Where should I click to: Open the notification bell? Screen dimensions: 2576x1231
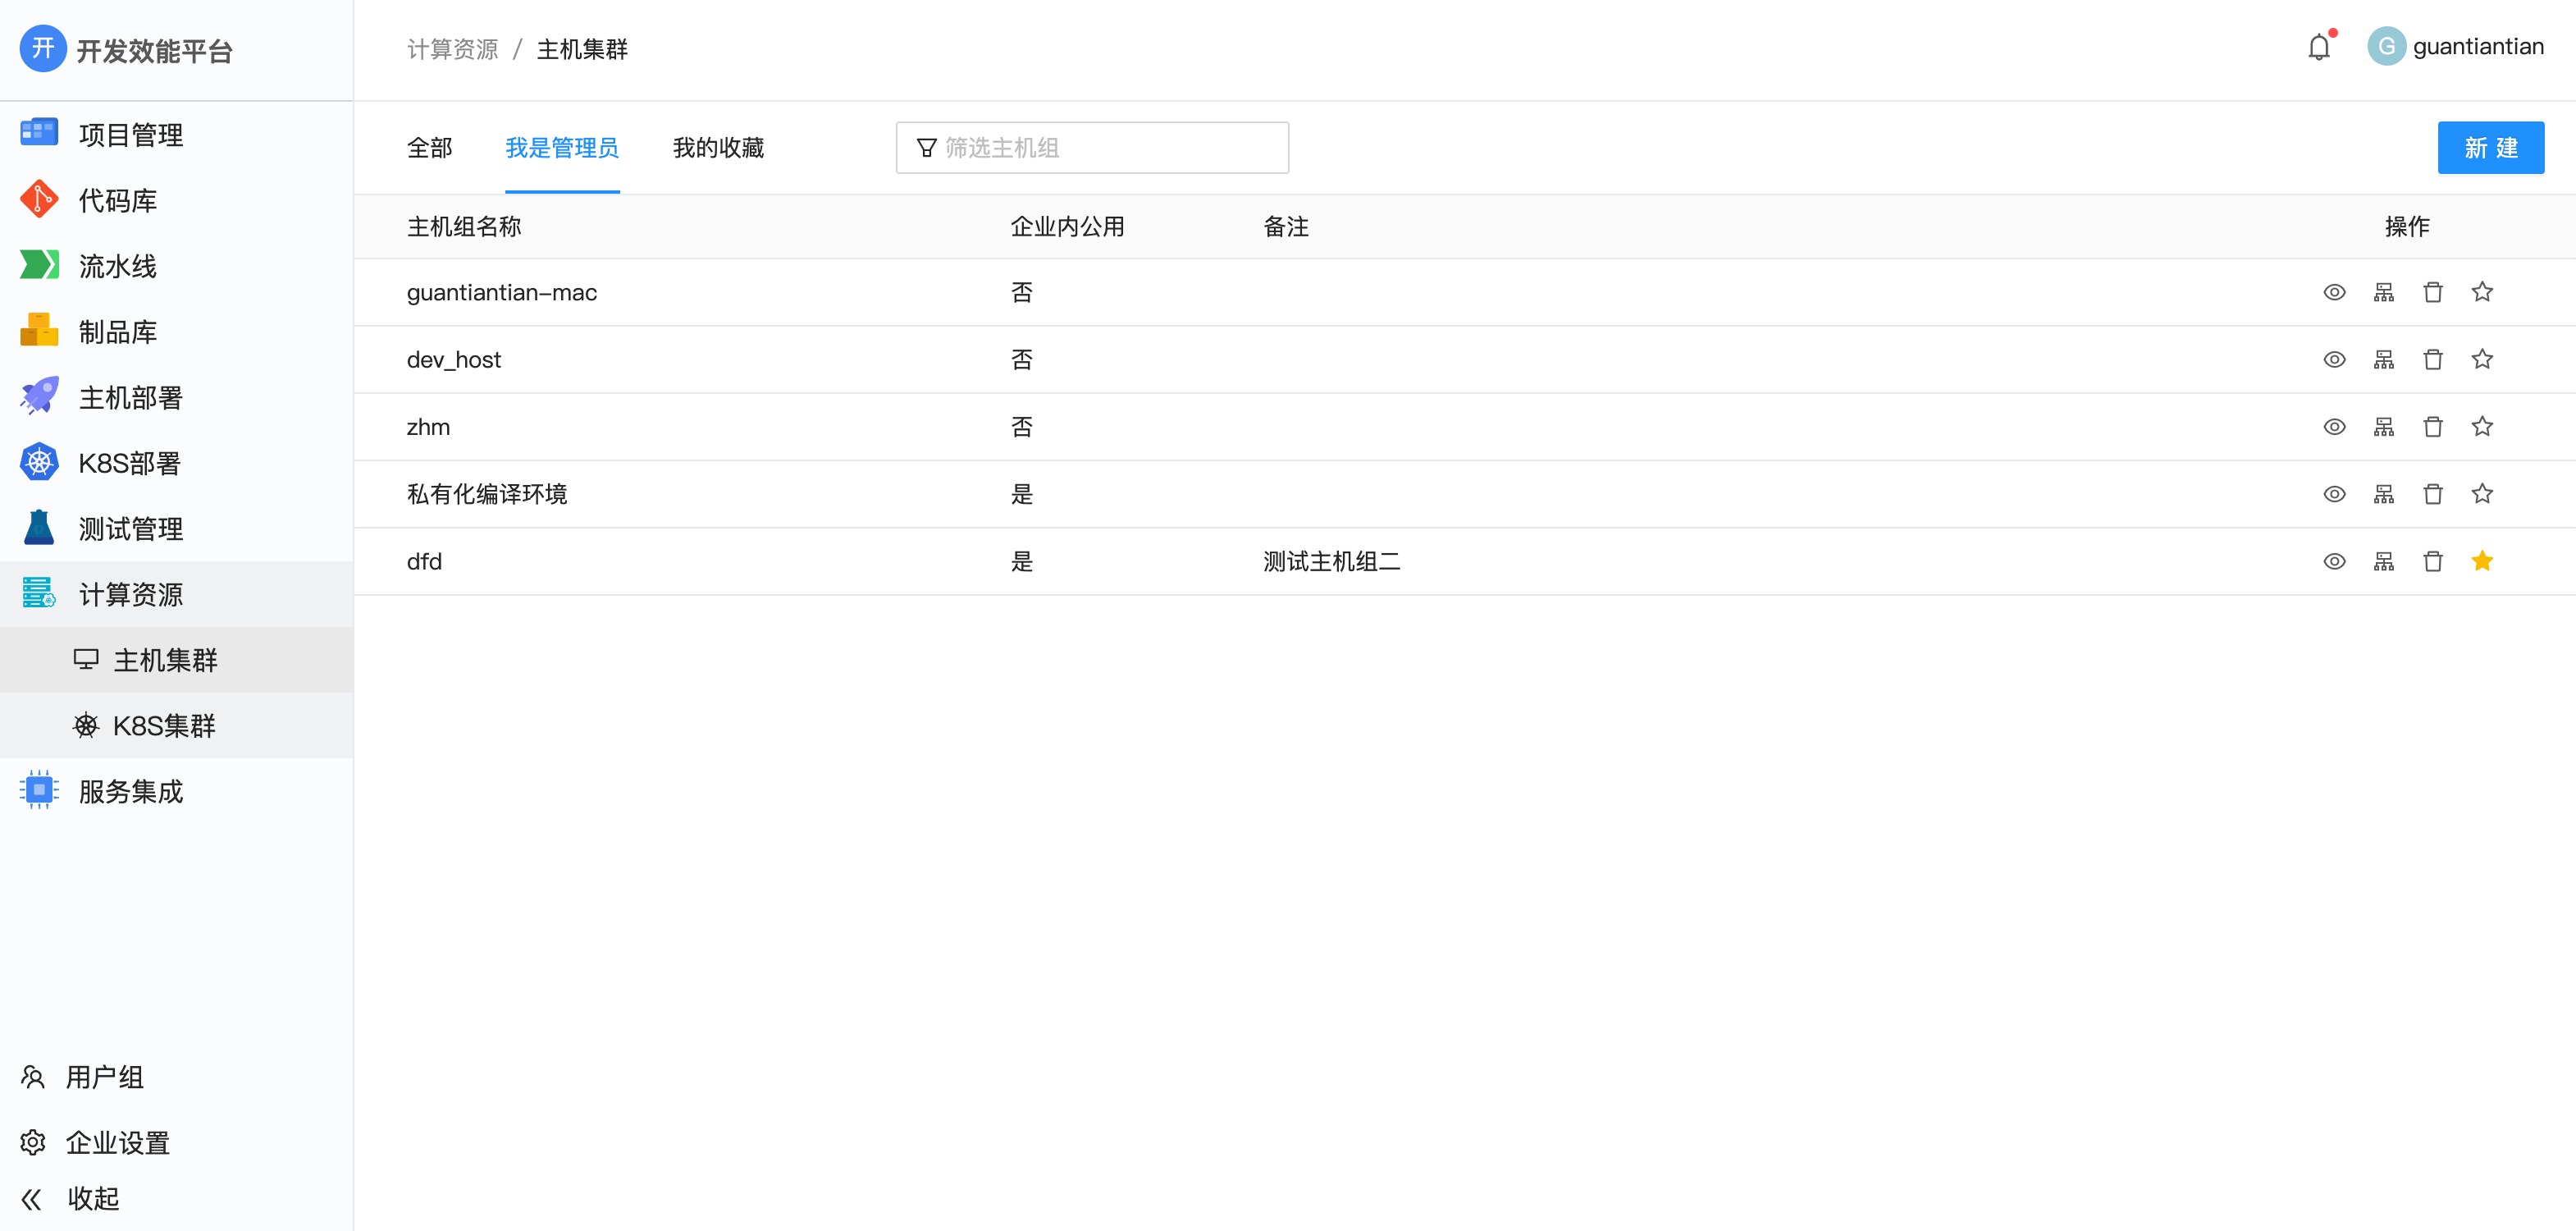point(2318,46)
